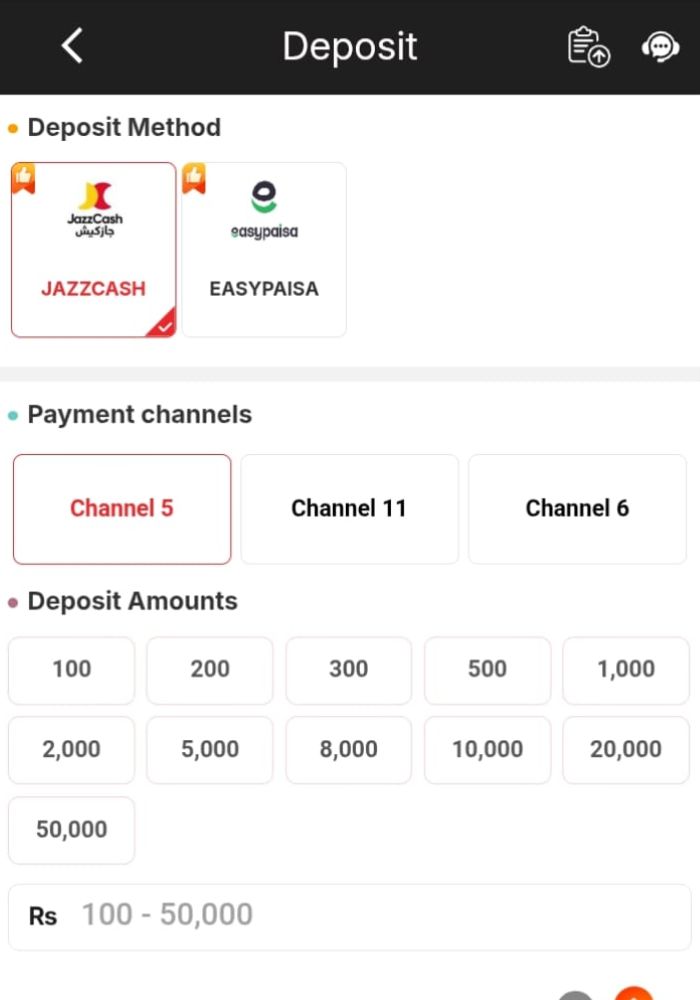This screenshot has width=700, height=1000.
Task: Pick the 300 deposit amount
Action: [349, 670]
